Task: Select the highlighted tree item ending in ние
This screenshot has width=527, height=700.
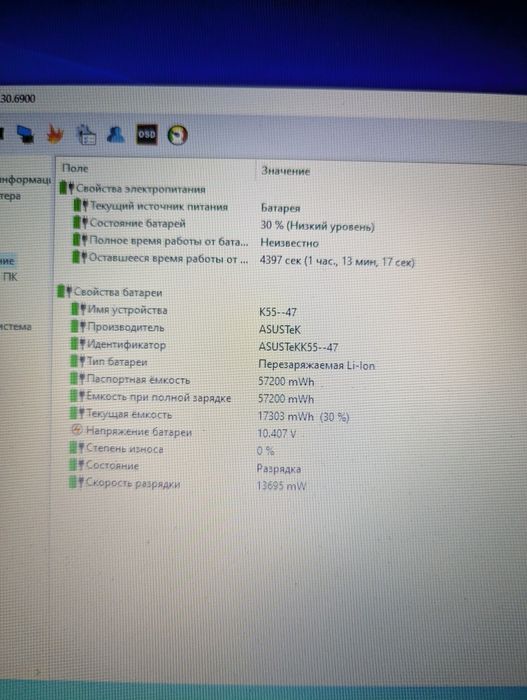Action: tap(7, 261)
